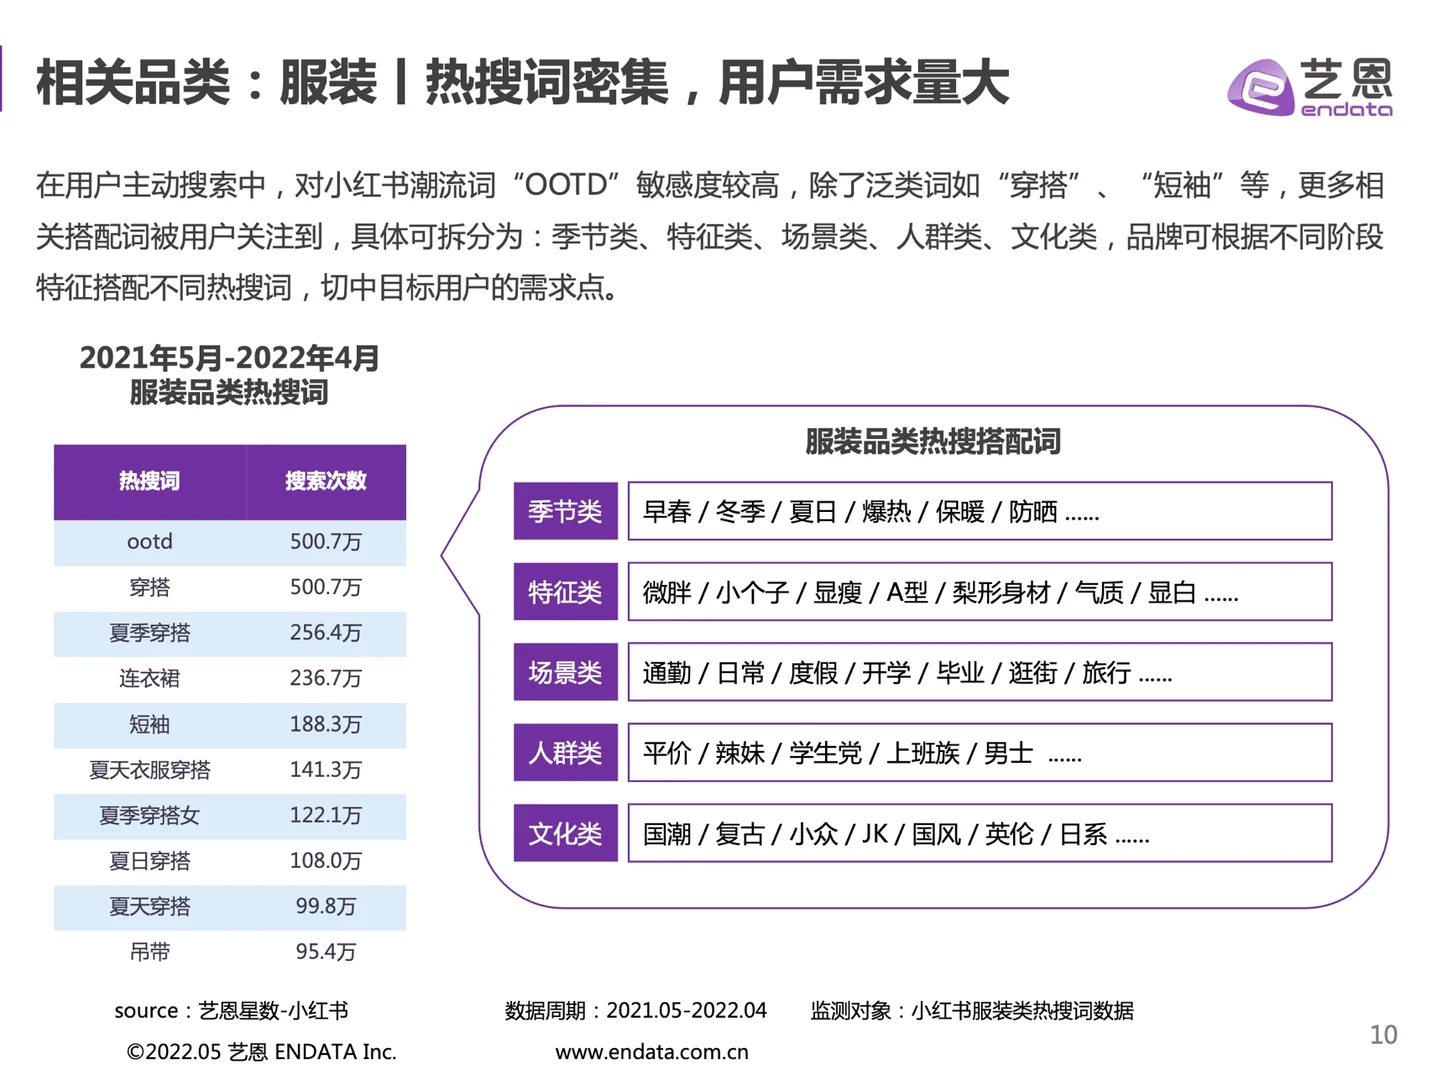The width and height of the screenshot is (1432, 1080).
Task: Click the 搜索次数 column header
Action: pyautogui.click(x=326, y=481)
